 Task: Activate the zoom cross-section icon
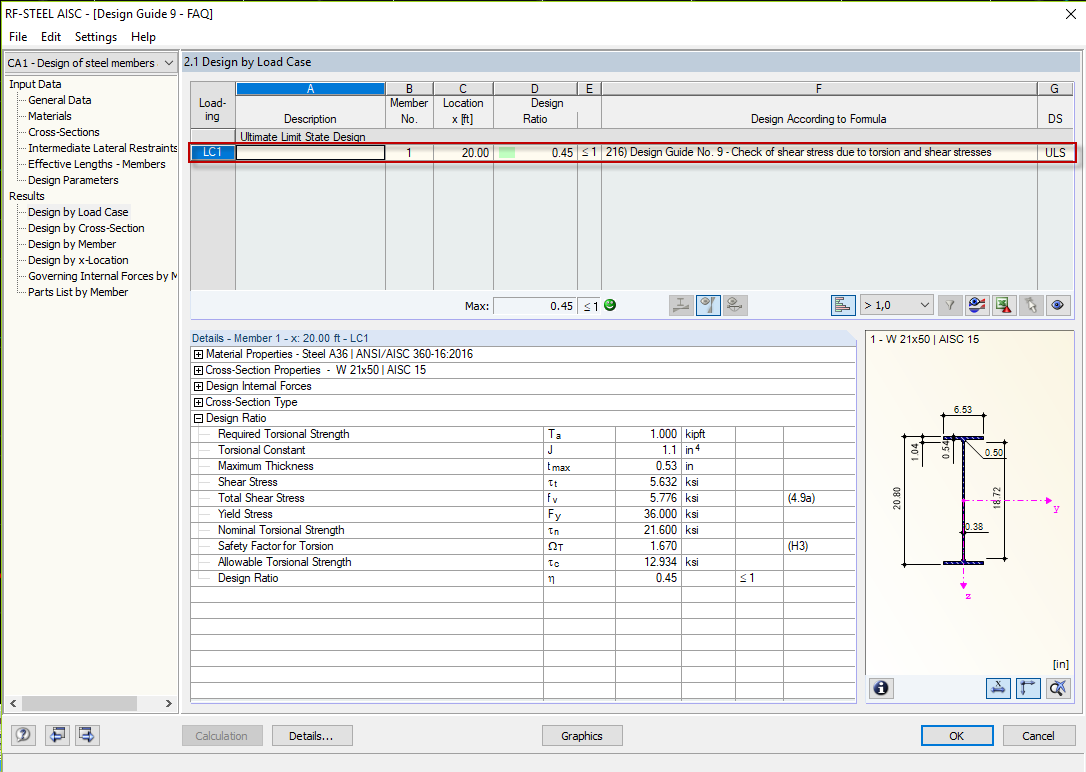(1058, 688)
